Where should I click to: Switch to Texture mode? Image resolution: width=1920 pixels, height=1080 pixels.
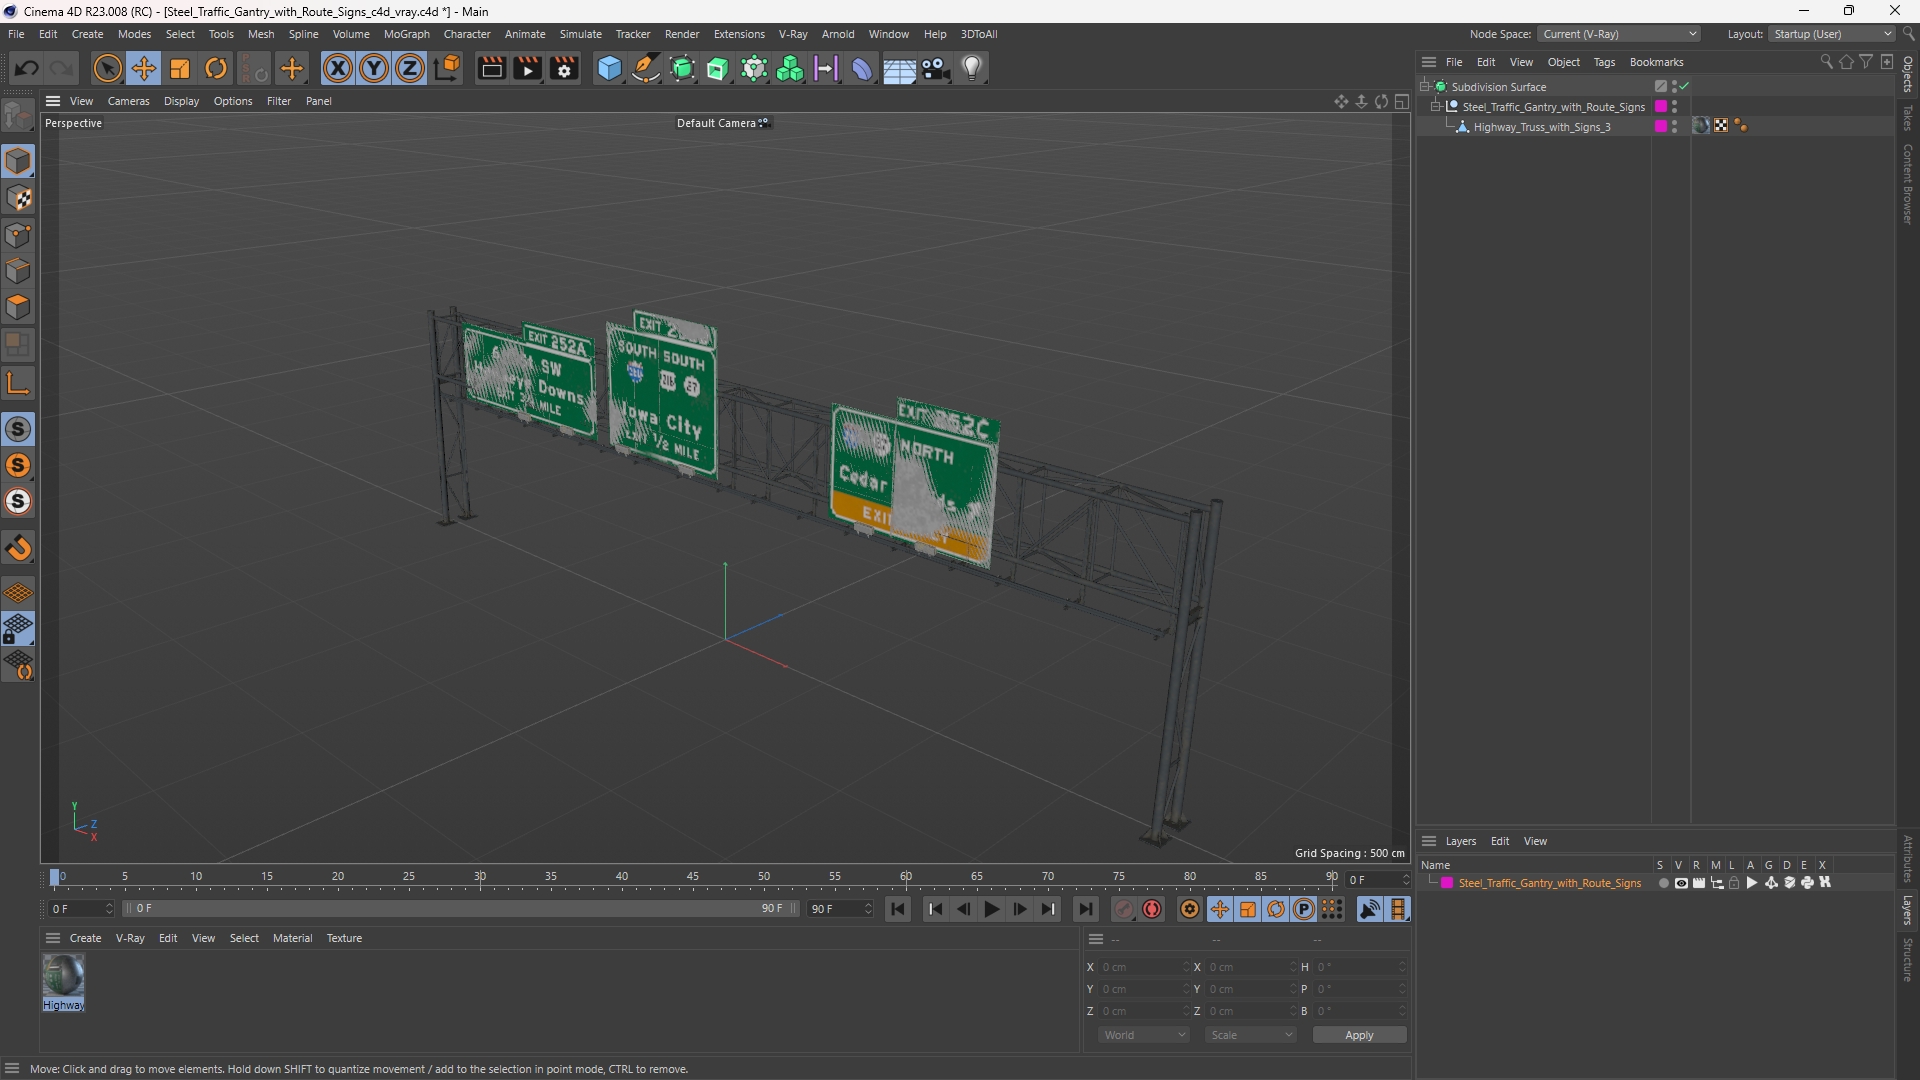18,198
